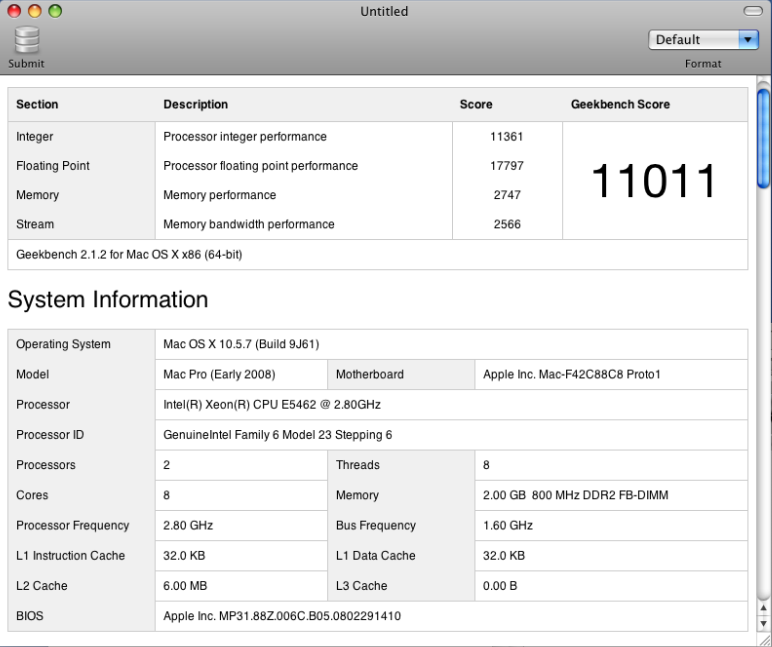
Task: Click the Threads label
Action: [357, 465]
